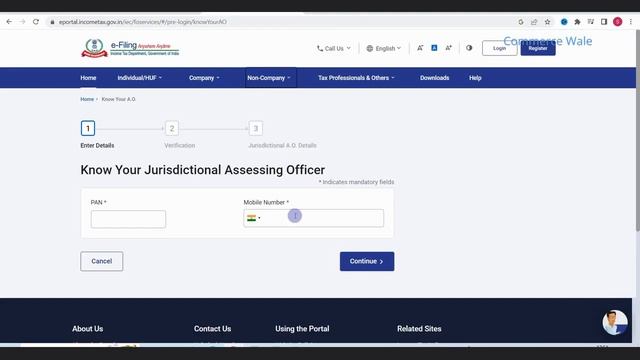The image size is (640, 360).
Task: Click inside the Mobile Number field
Action: (x=313, y=218)
